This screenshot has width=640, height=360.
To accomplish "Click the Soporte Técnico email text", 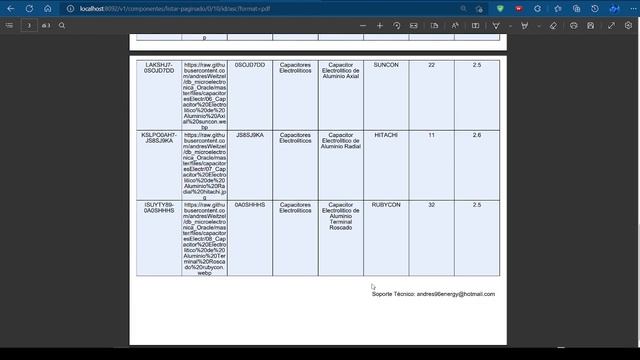I will tap(433, 294).
